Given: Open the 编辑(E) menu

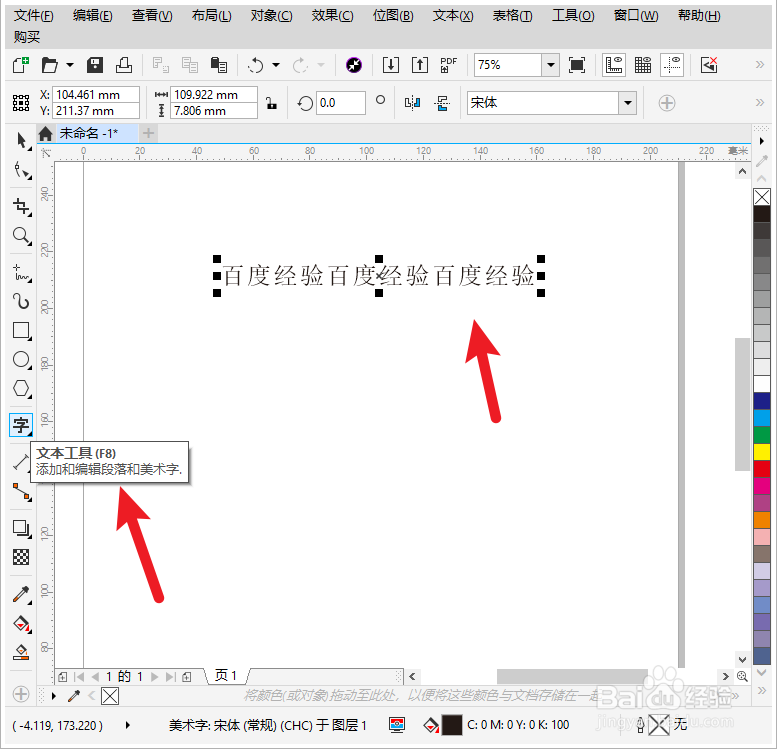Looking at the screenshot, I should point(93,16).
